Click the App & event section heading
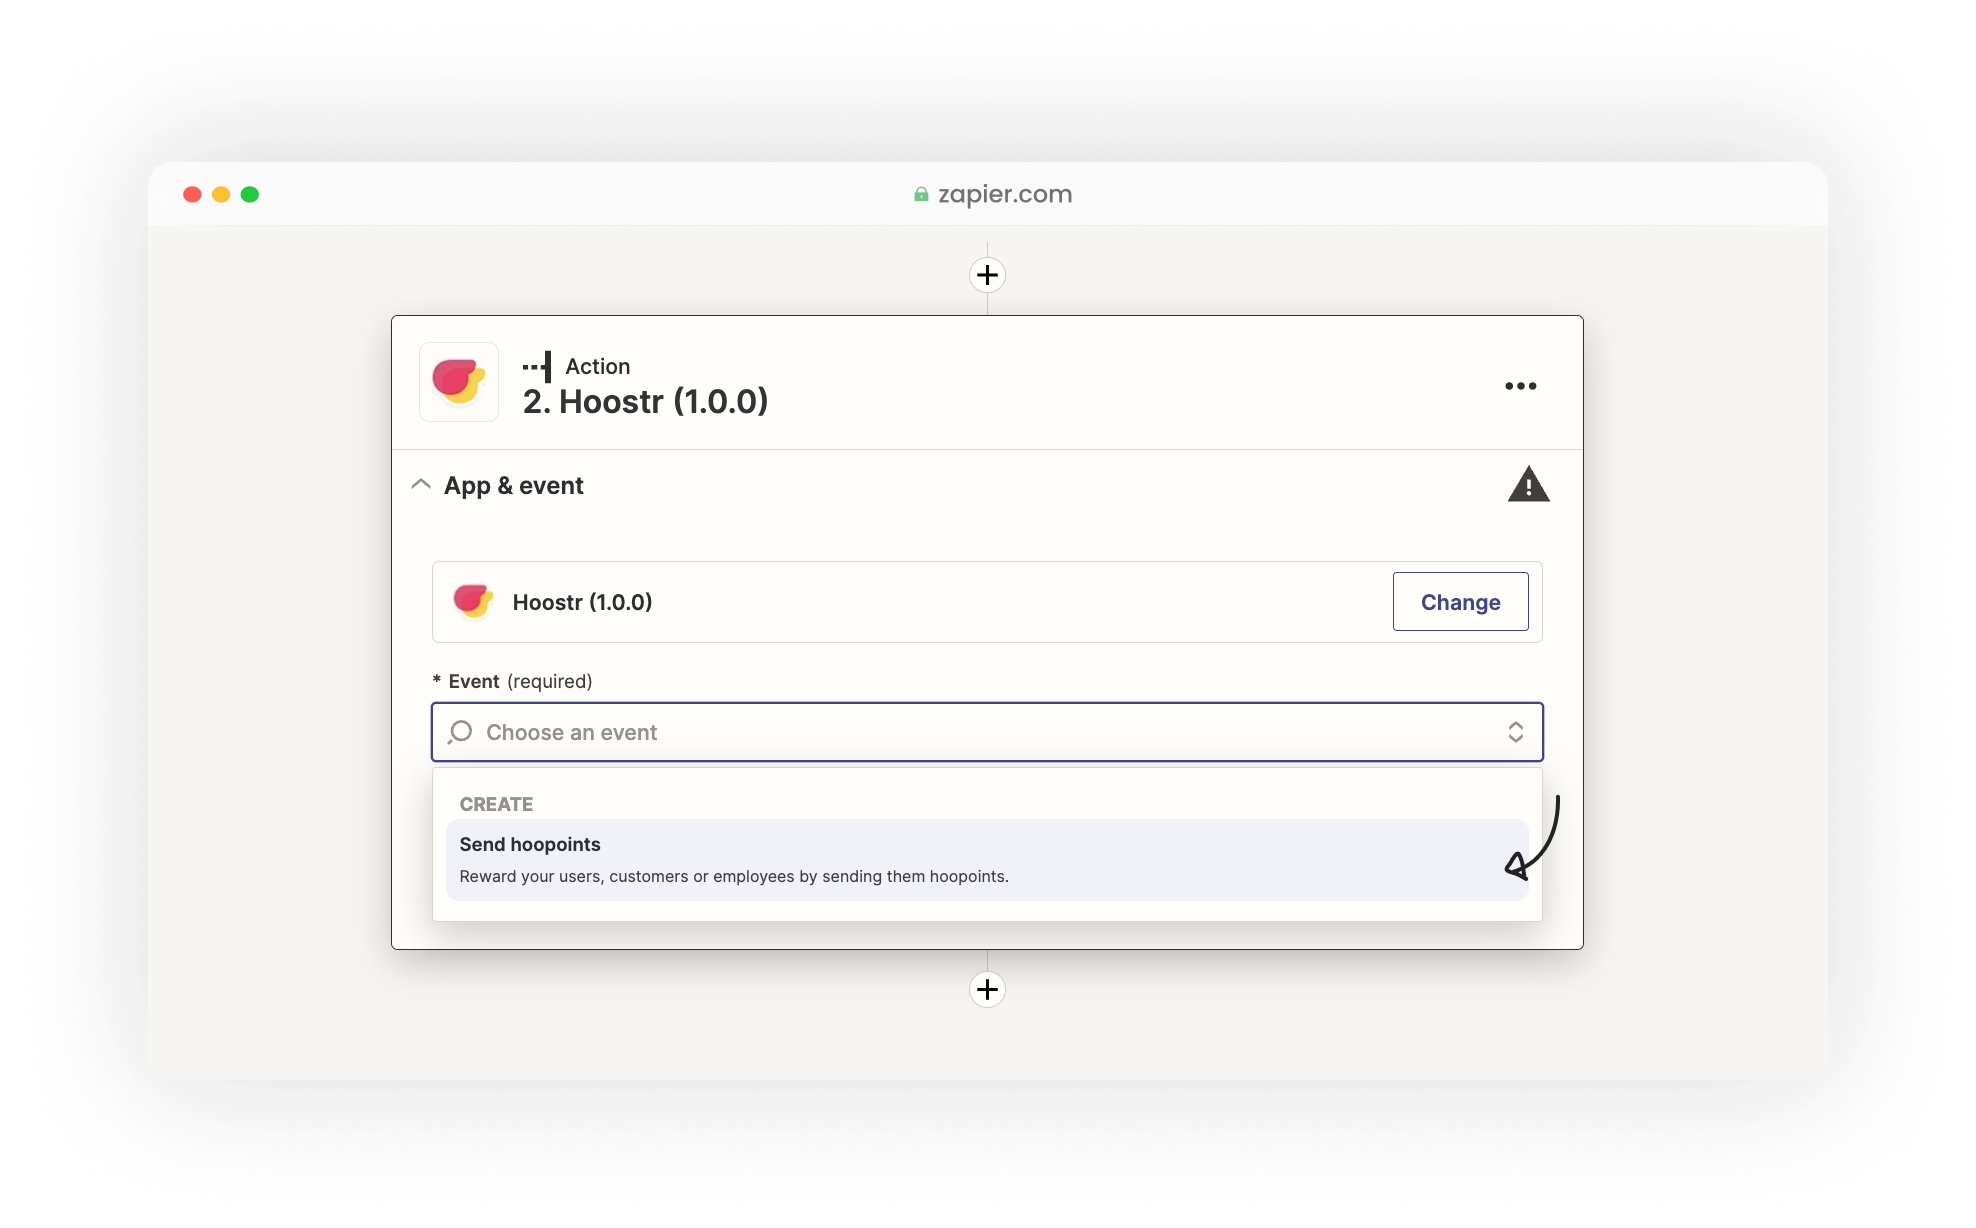Screen dimensions: 1976x1228 click(514, 486)
